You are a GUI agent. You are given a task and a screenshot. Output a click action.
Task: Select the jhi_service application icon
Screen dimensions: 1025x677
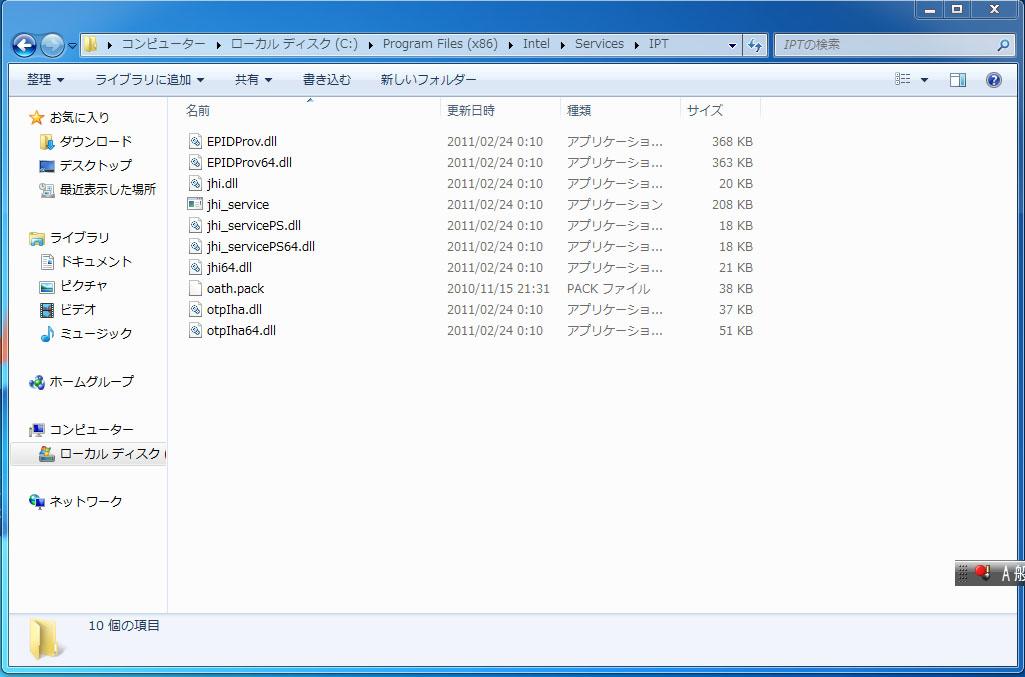coord(195,204)
